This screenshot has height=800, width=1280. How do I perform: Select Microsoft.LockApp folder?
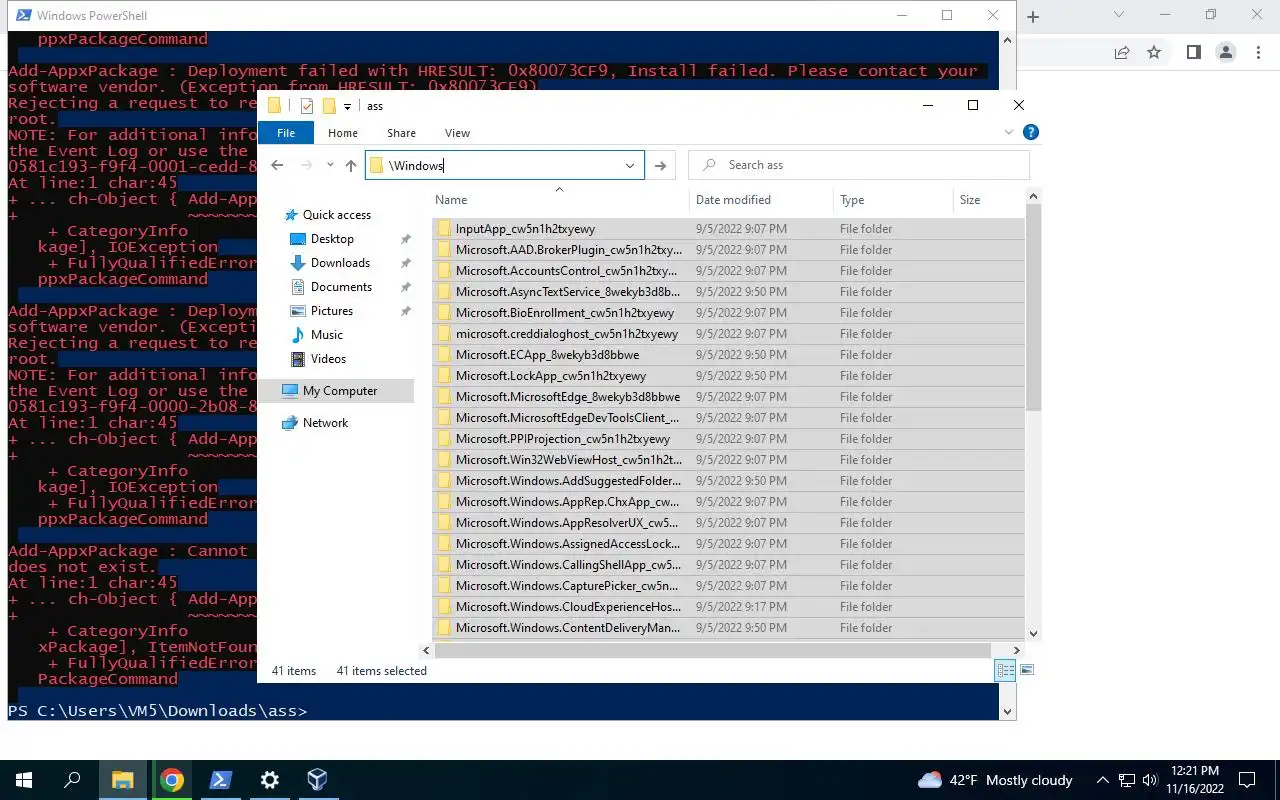[x=728, y=376]
